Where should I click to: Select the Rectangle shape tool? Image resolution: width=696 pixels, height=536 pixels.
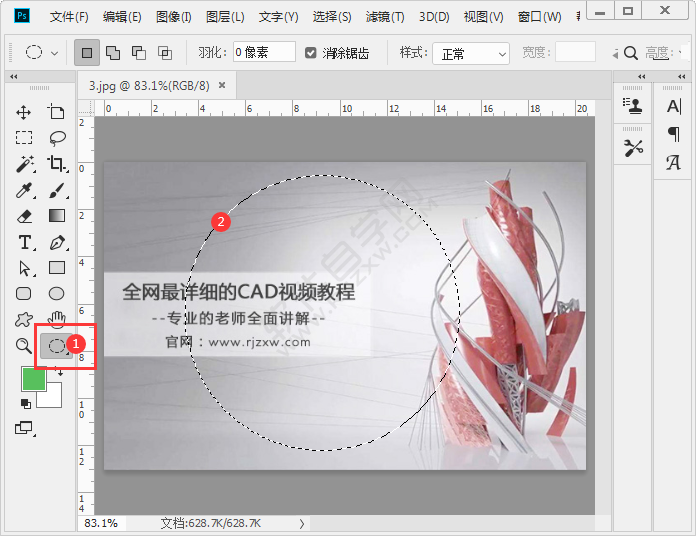point(56,268)
